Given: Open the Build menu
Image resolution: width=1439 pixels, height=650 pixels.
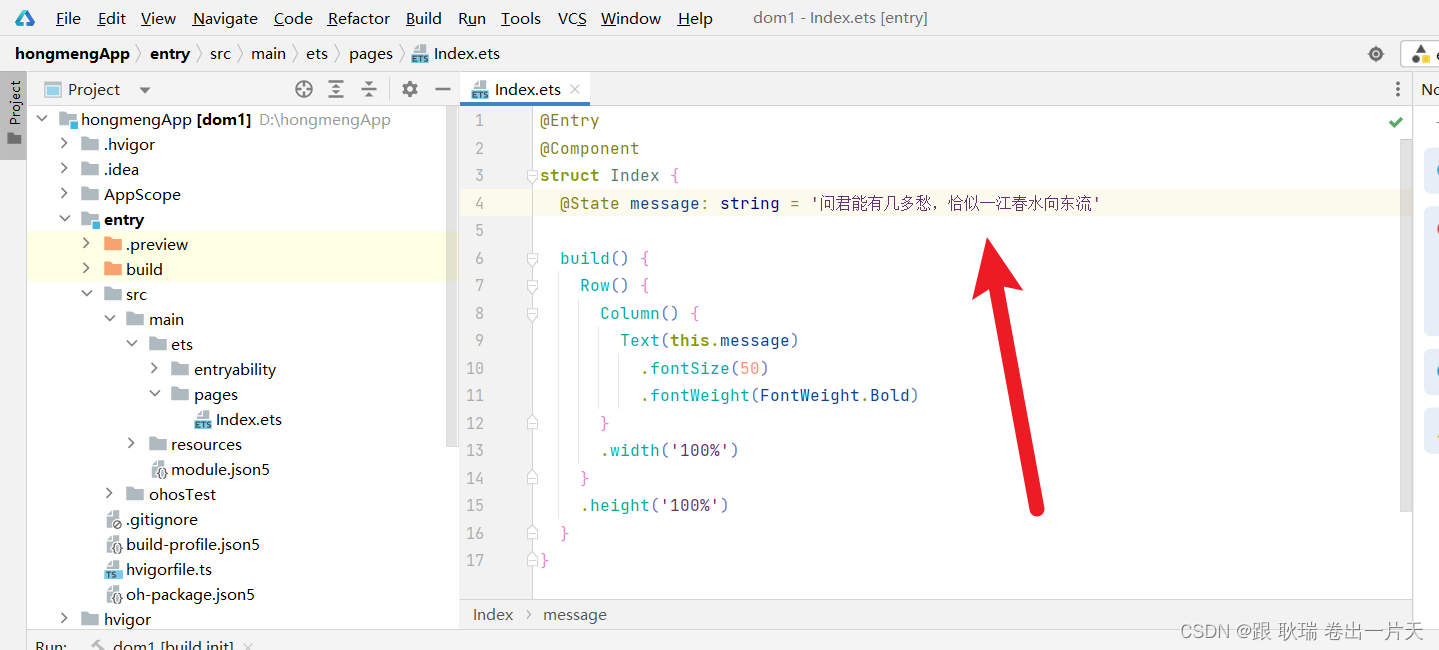Looking at the screenshot, I should 424,18.
